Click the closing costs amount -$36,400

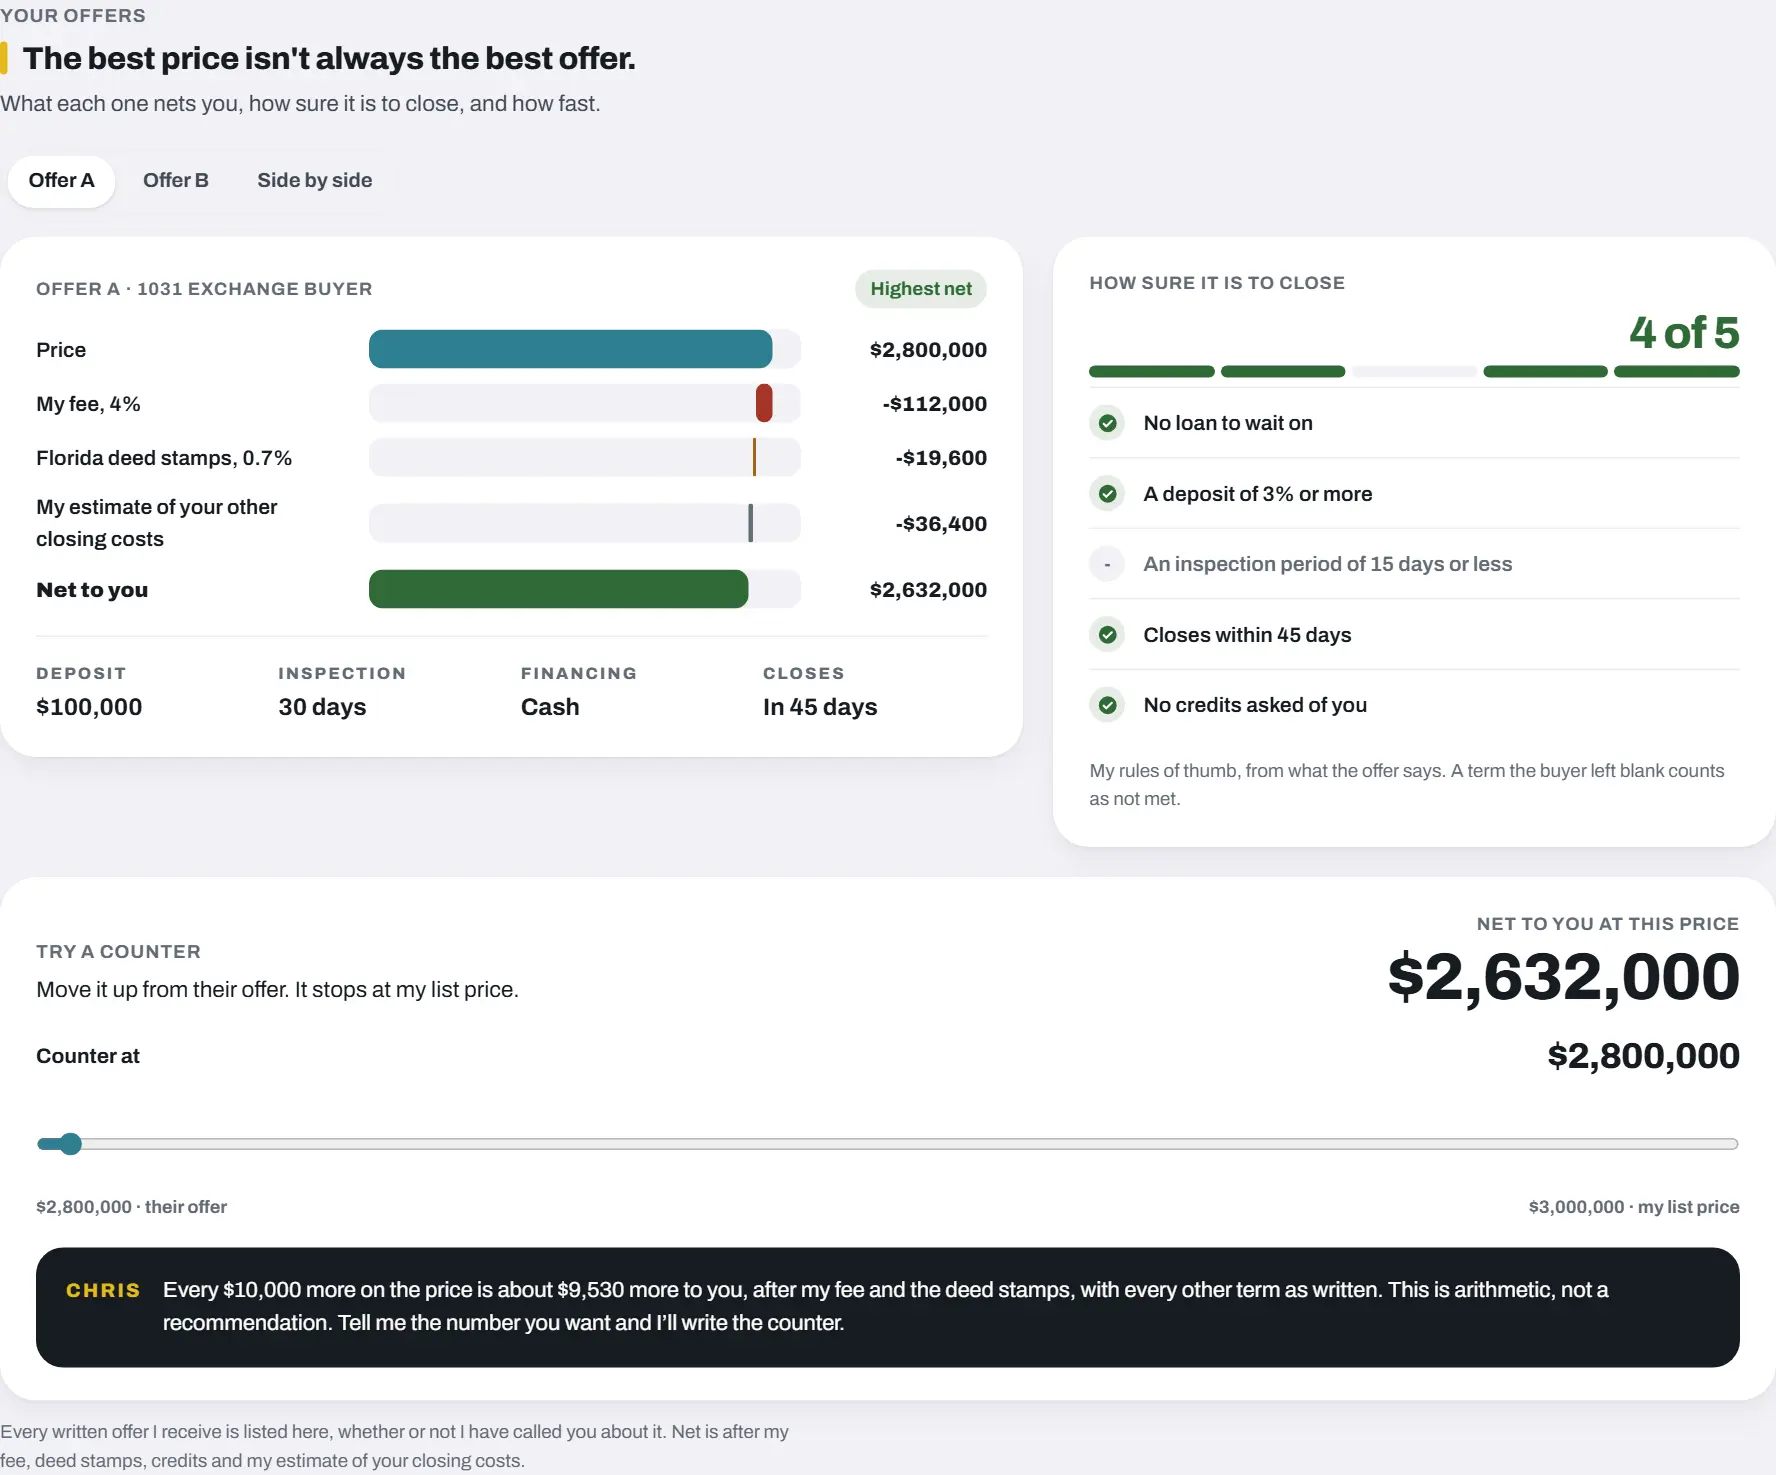941,524
